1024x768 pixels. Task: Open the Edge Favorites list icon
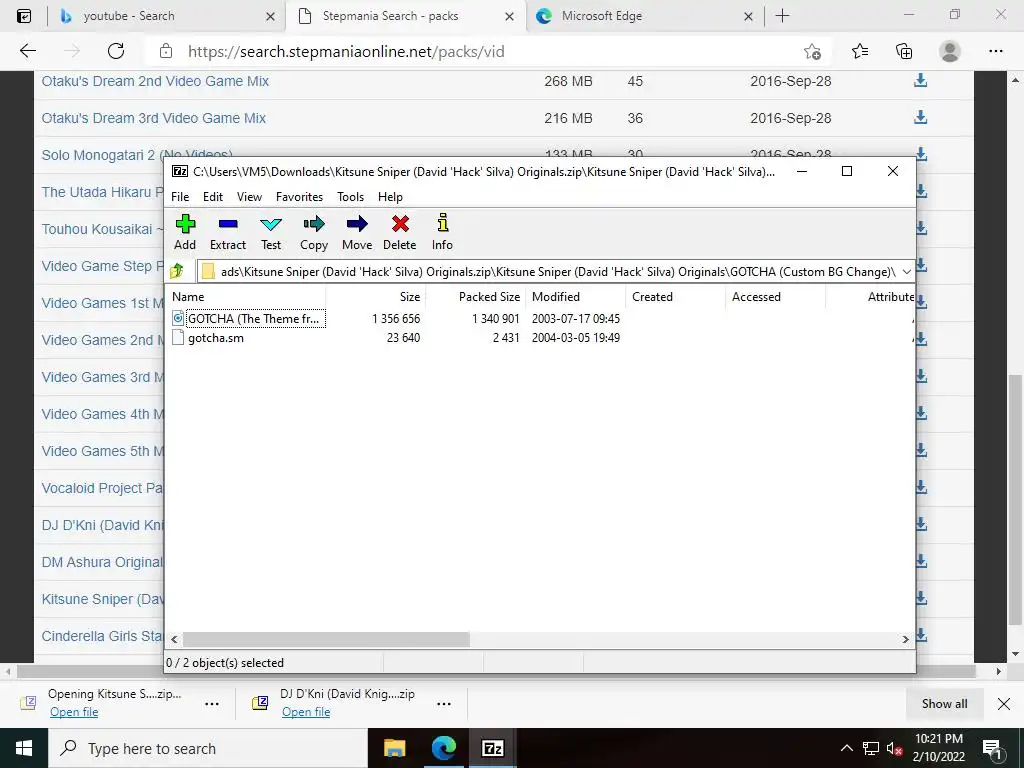tap(860, 51)
